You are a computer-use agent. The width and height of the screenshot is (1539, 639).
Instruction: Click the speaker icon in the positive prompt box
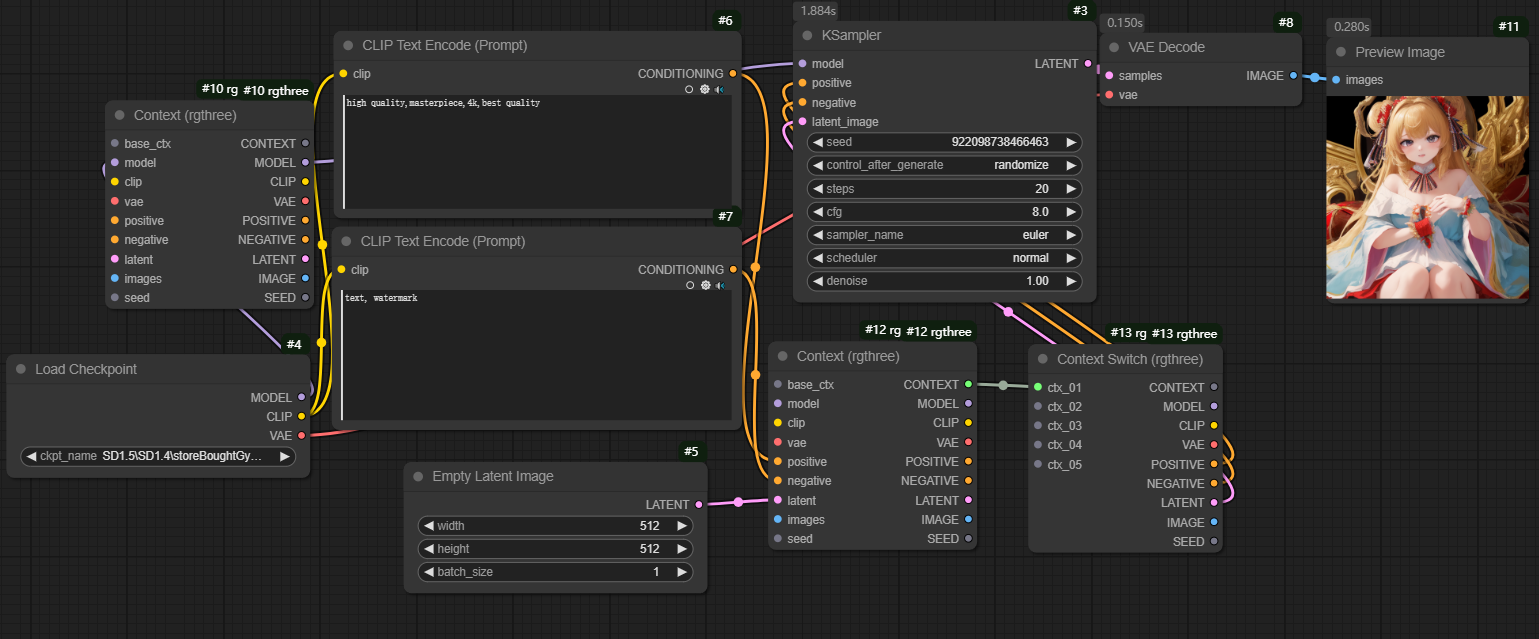pos(720,89)
